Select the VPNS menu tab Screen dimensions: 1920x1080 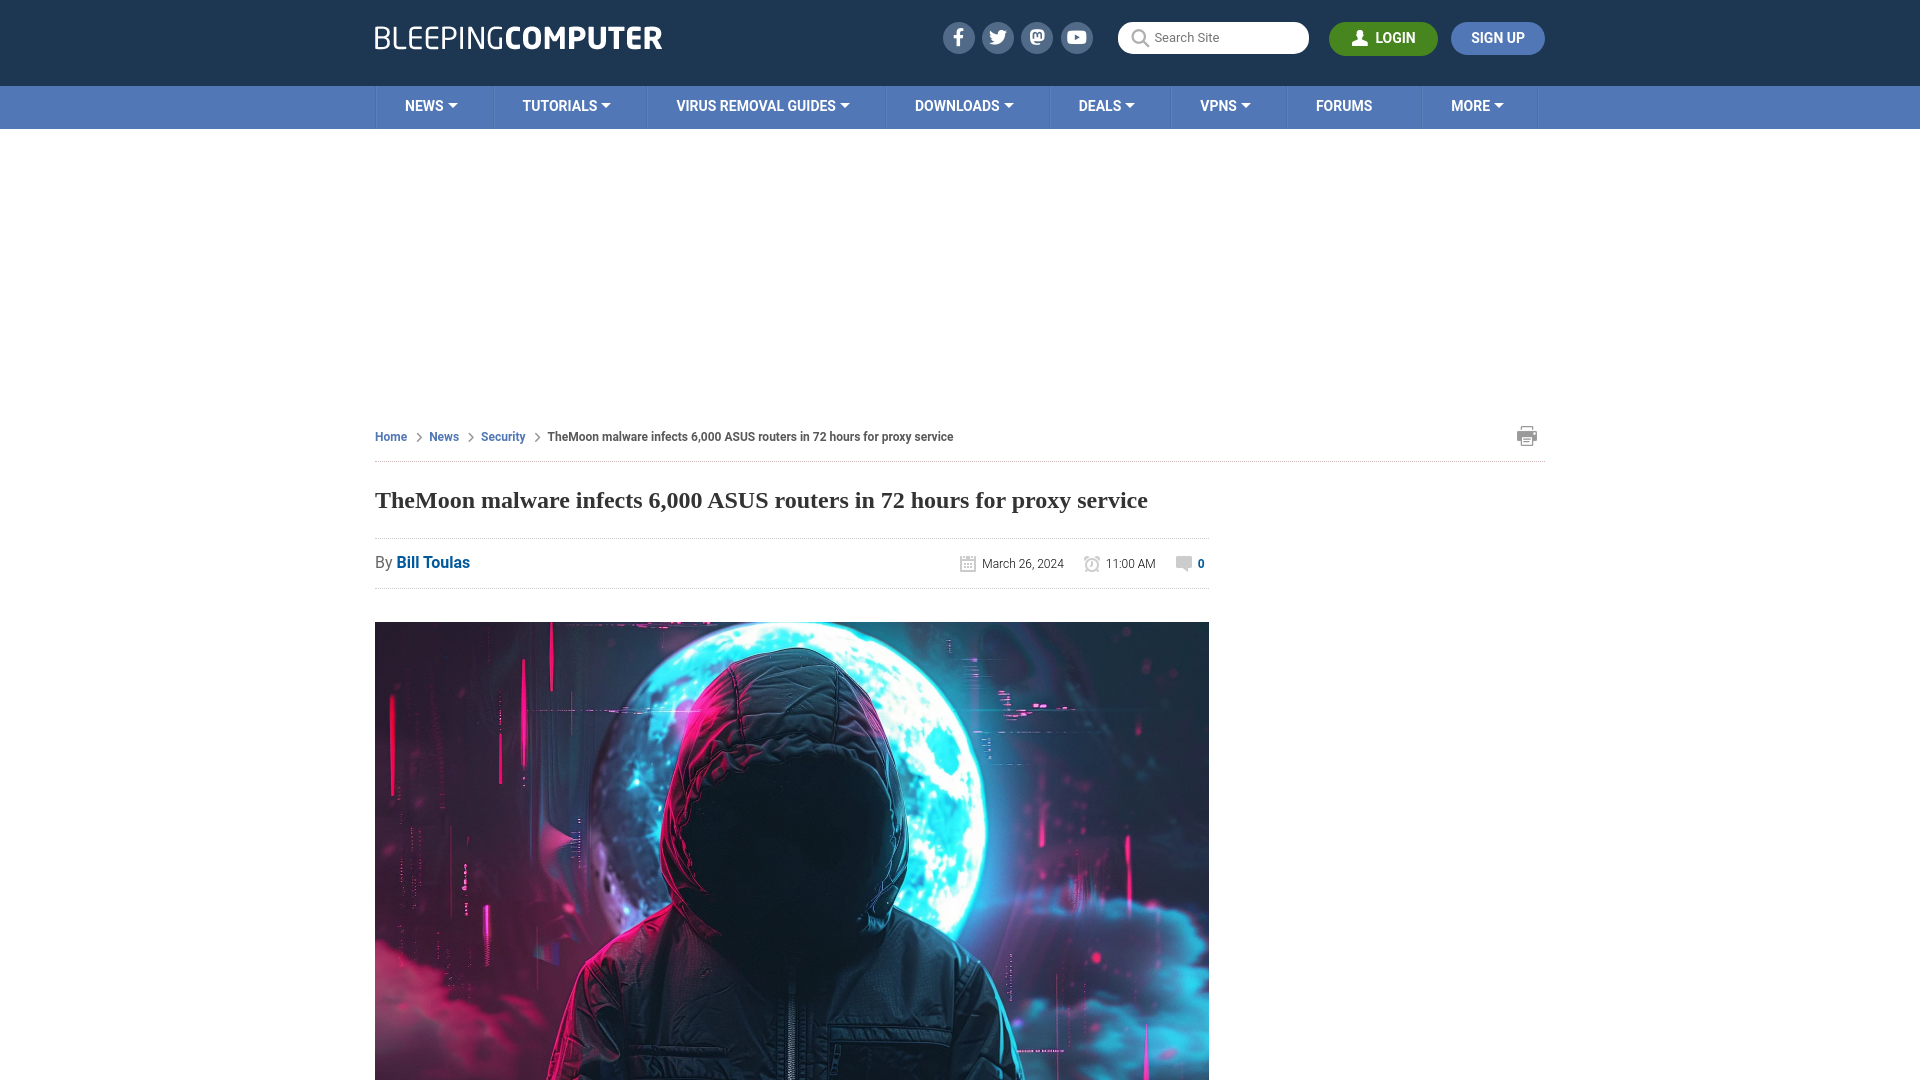tap(1225, 105)
